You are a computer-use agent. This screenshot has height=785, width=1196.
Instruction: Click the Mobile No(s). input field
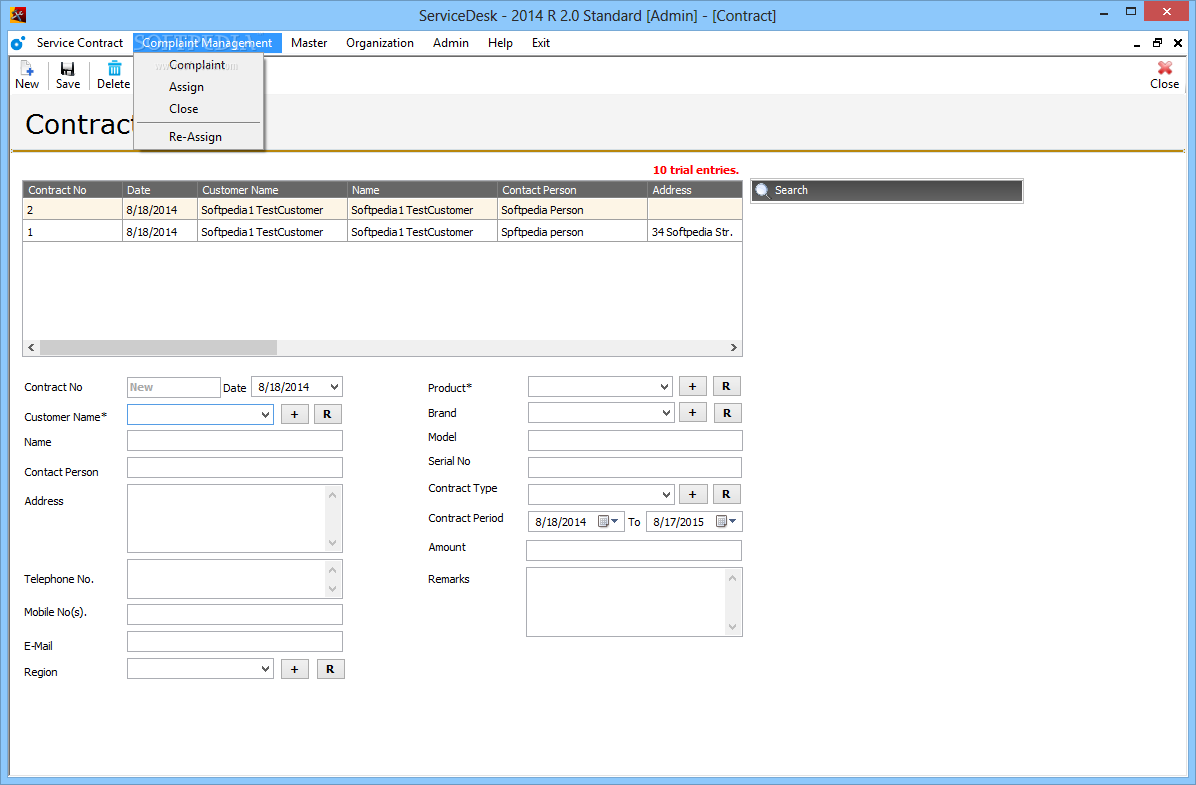(234, 614)
